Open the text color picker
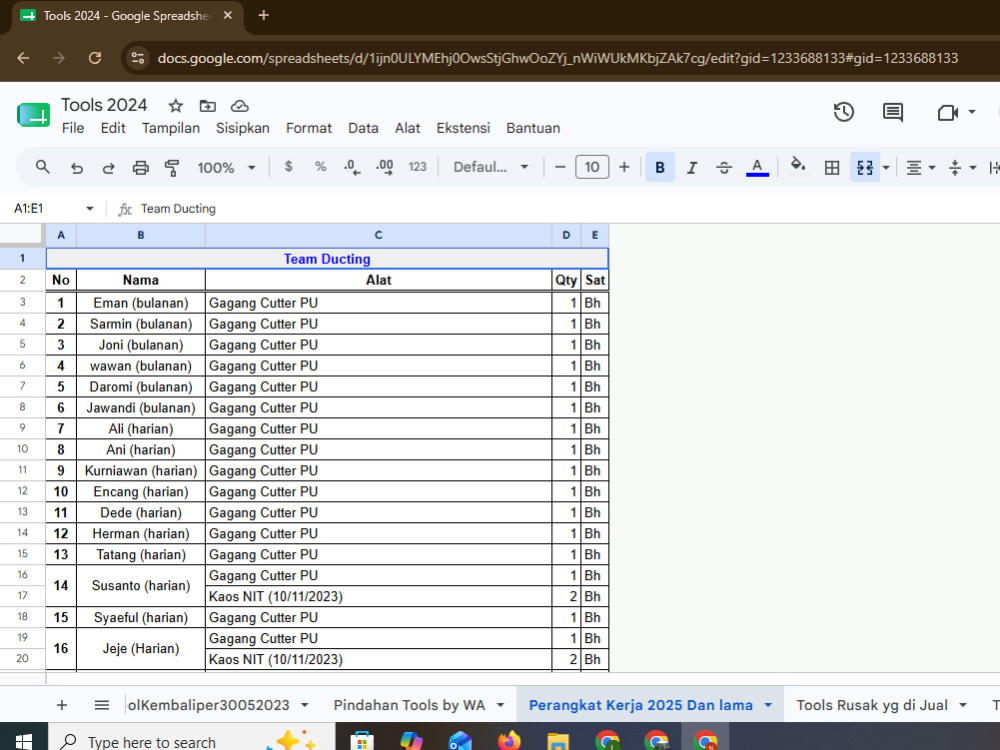 point(757,167)
